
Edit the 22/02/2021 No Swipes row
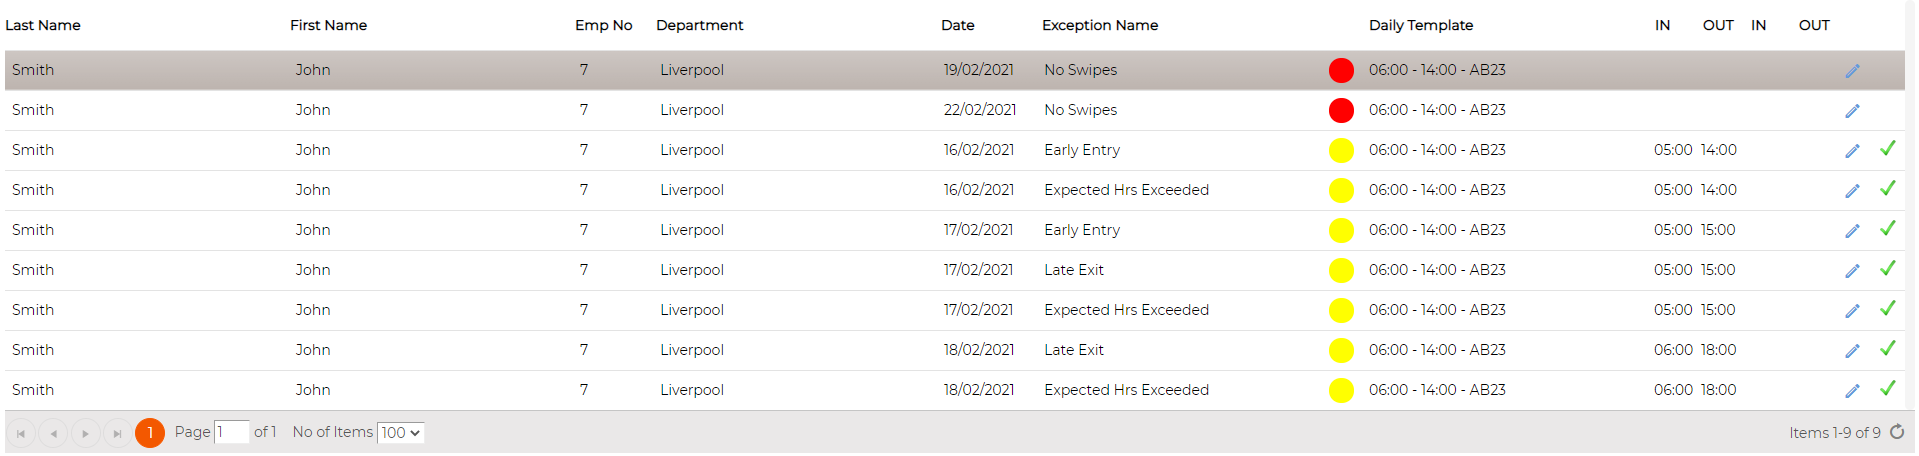pos(1852,111)
